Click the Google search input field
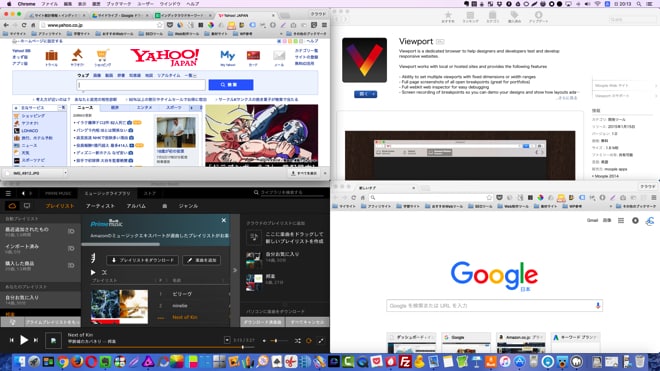 point(494,306)
